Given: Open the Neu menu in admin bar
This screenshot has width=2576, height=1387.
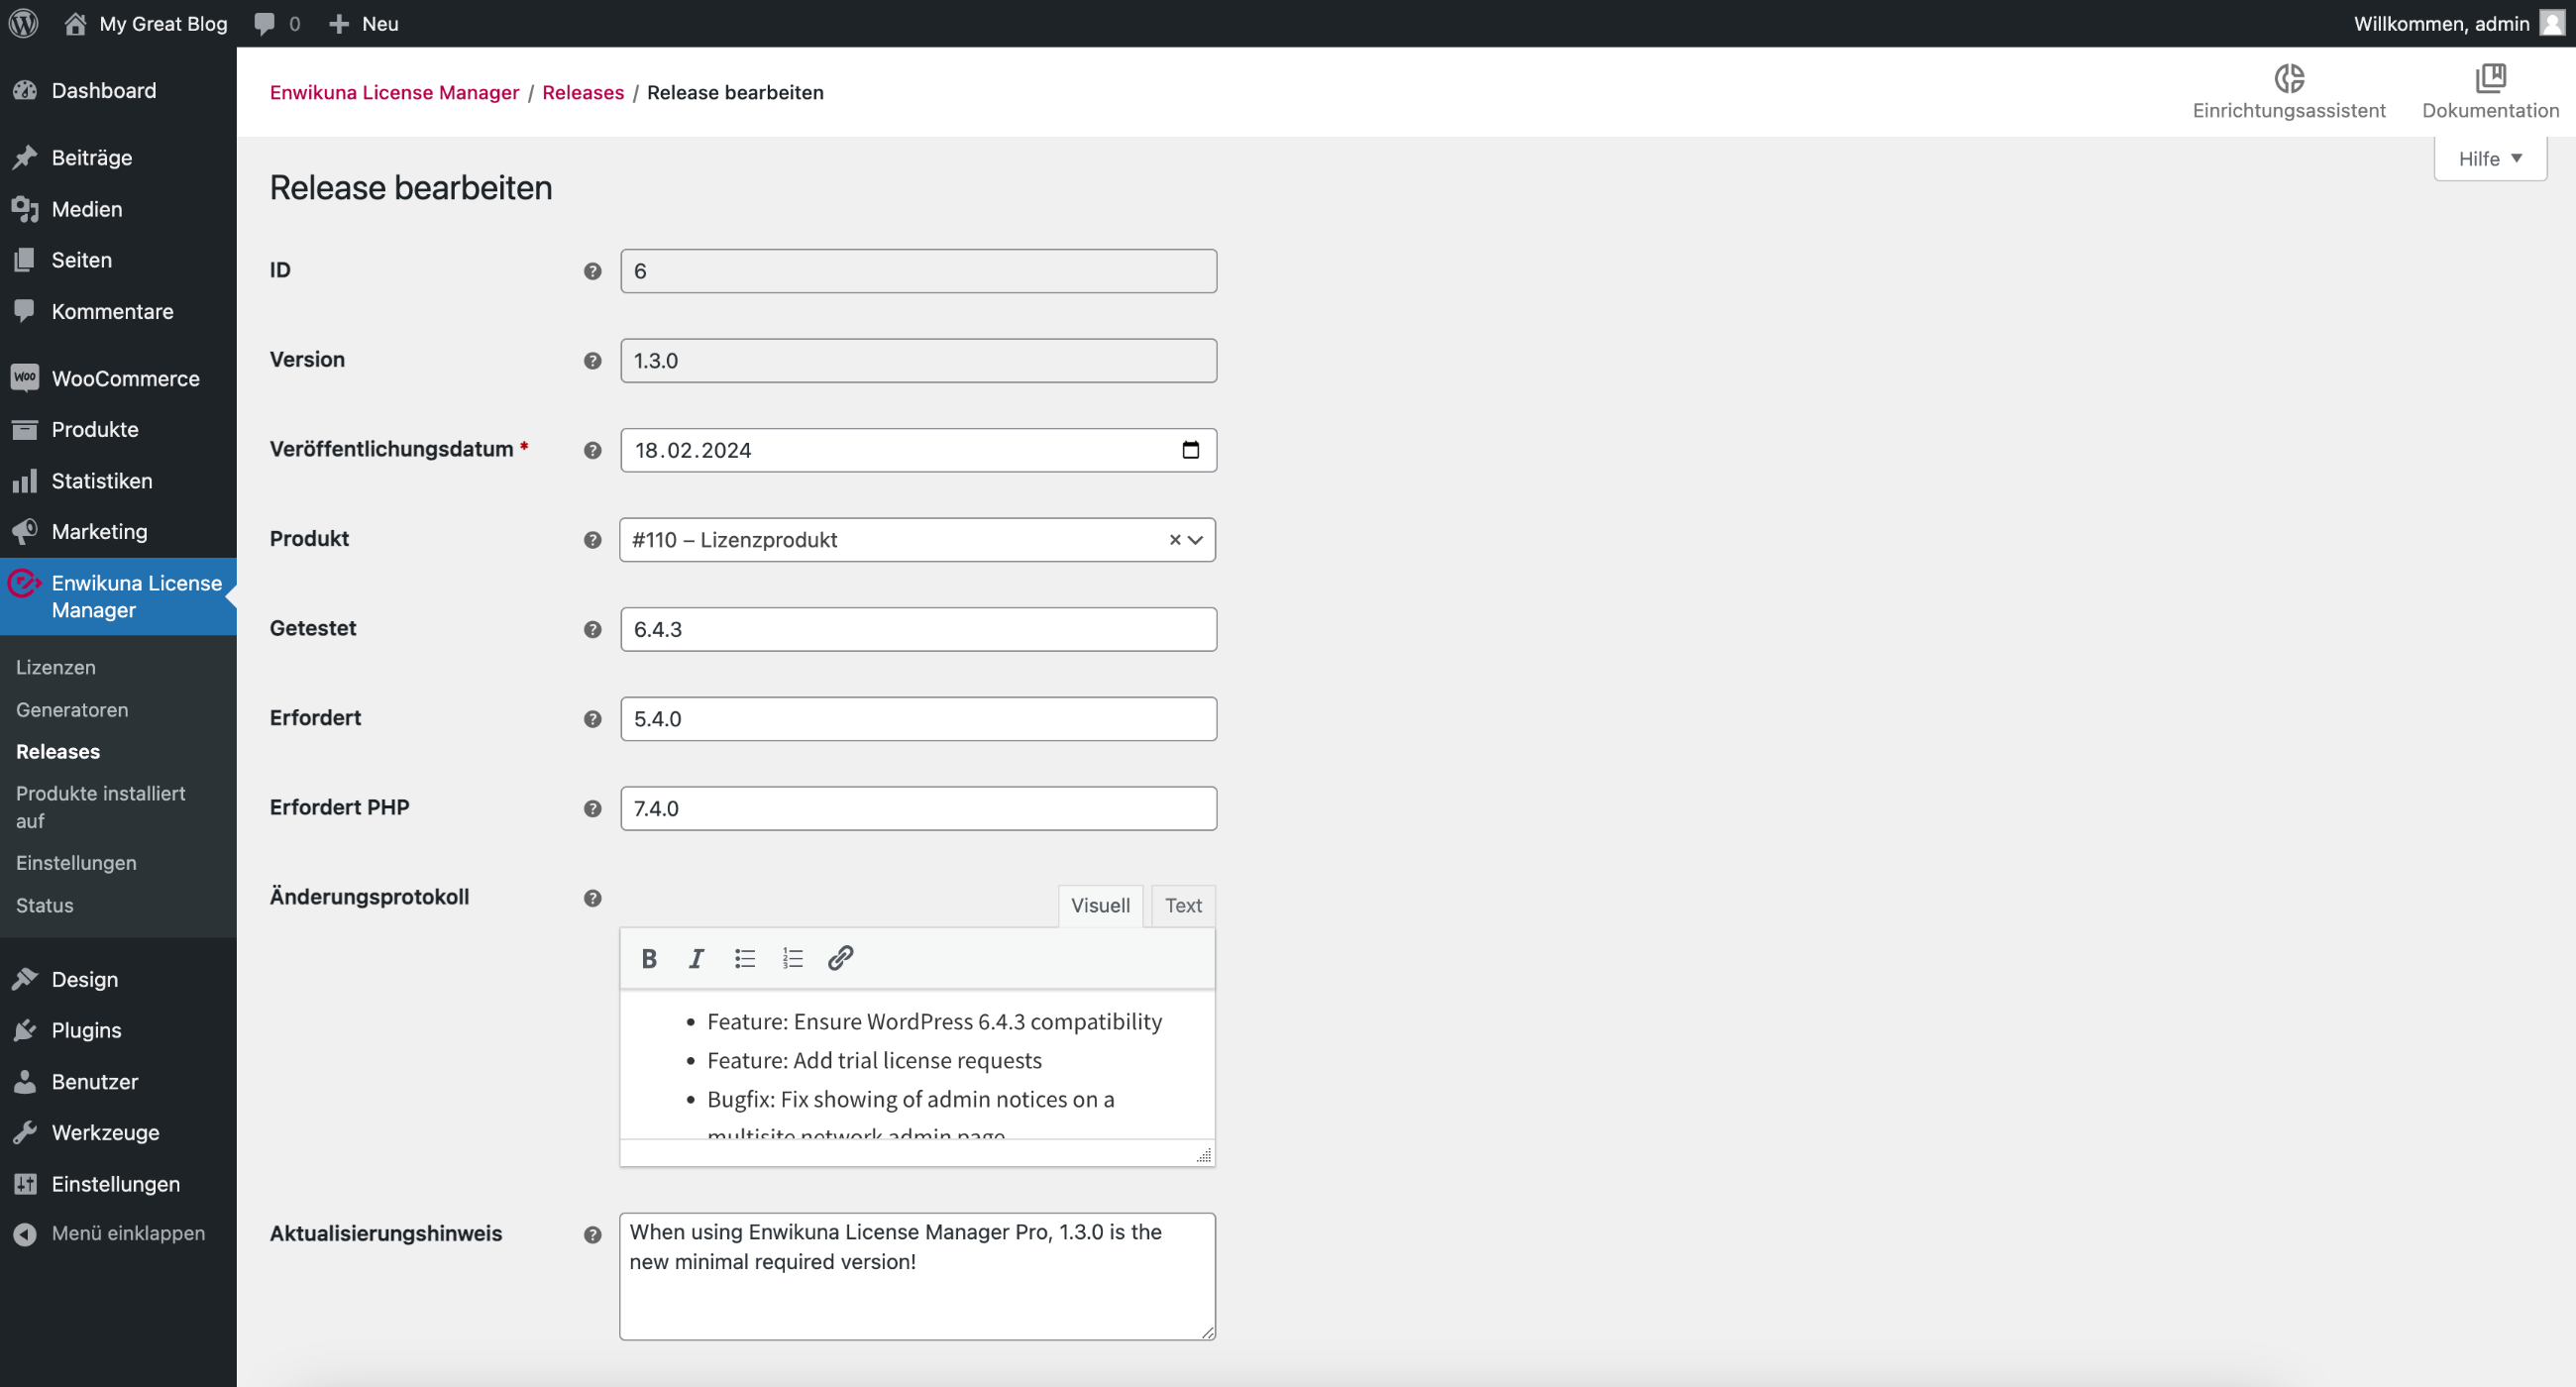Looking at the screenshot, I should point(364,23).
